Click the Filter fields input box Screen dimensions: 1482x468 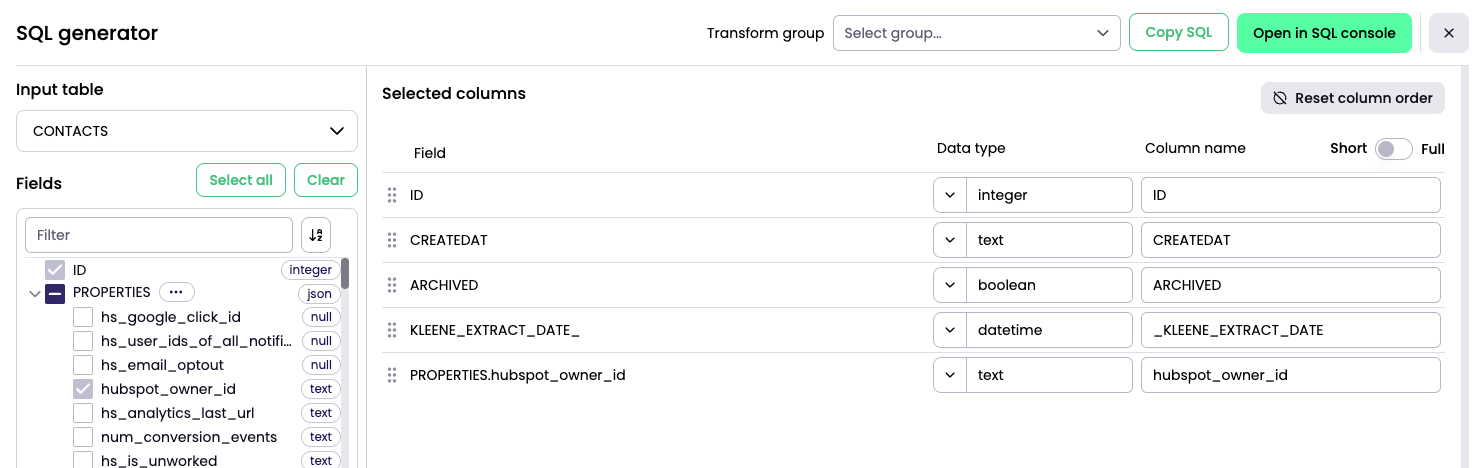[x=159, y=235]
